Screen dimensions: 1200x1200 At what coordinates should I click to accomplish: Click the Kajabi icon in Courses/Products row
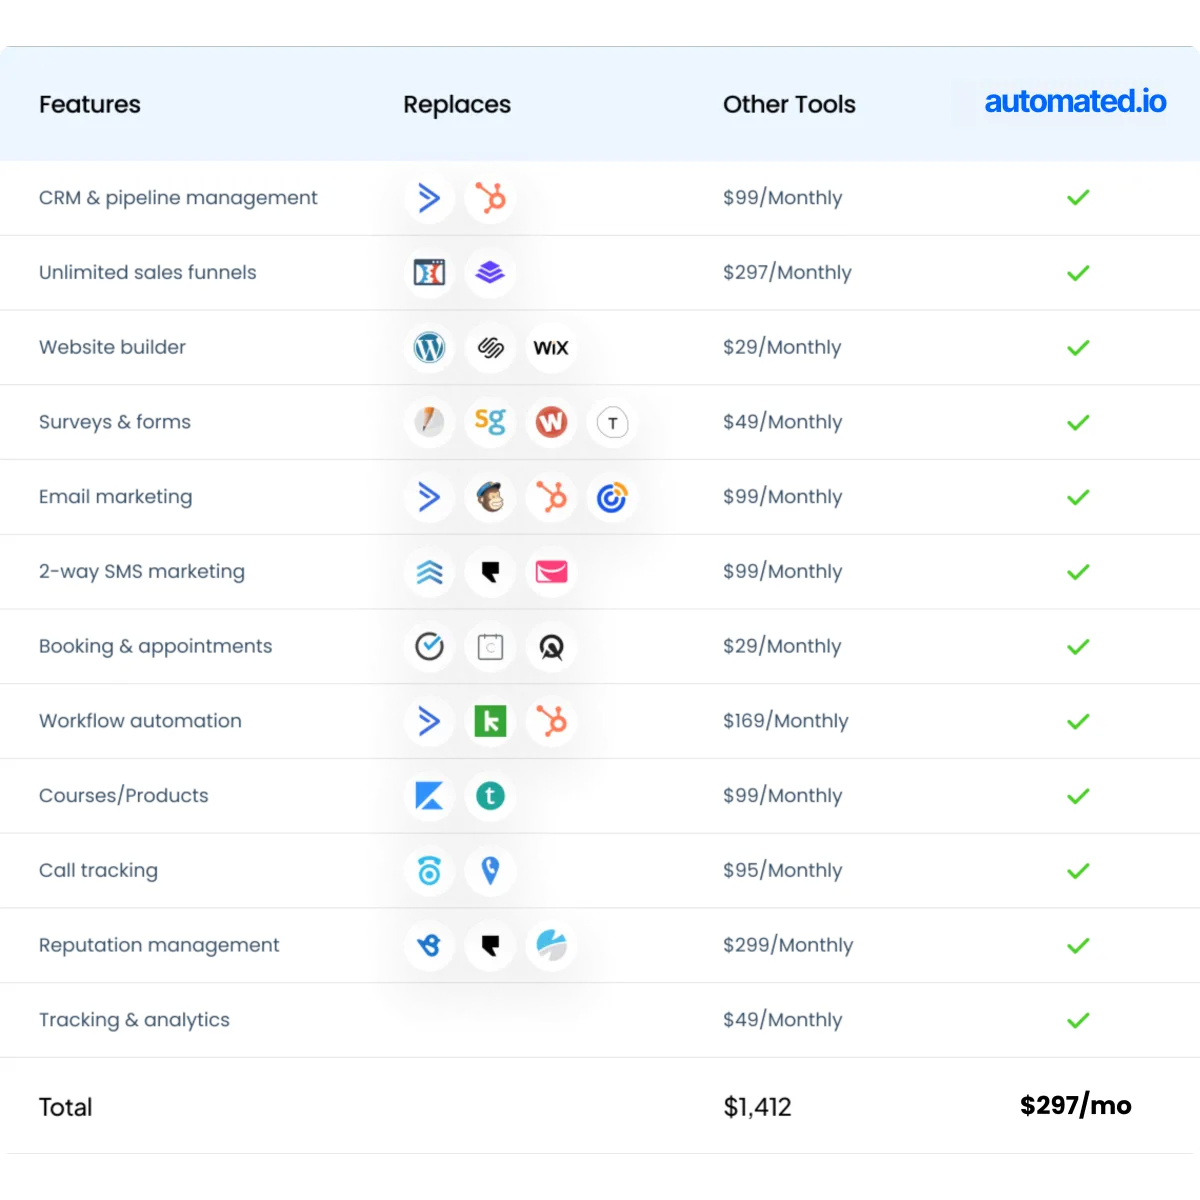click(429, 796)
